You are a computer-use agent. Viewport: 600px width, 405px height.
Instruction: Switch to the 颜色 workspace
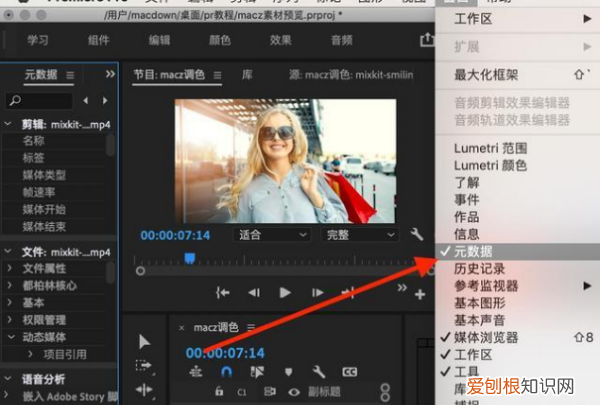[220, 40]
